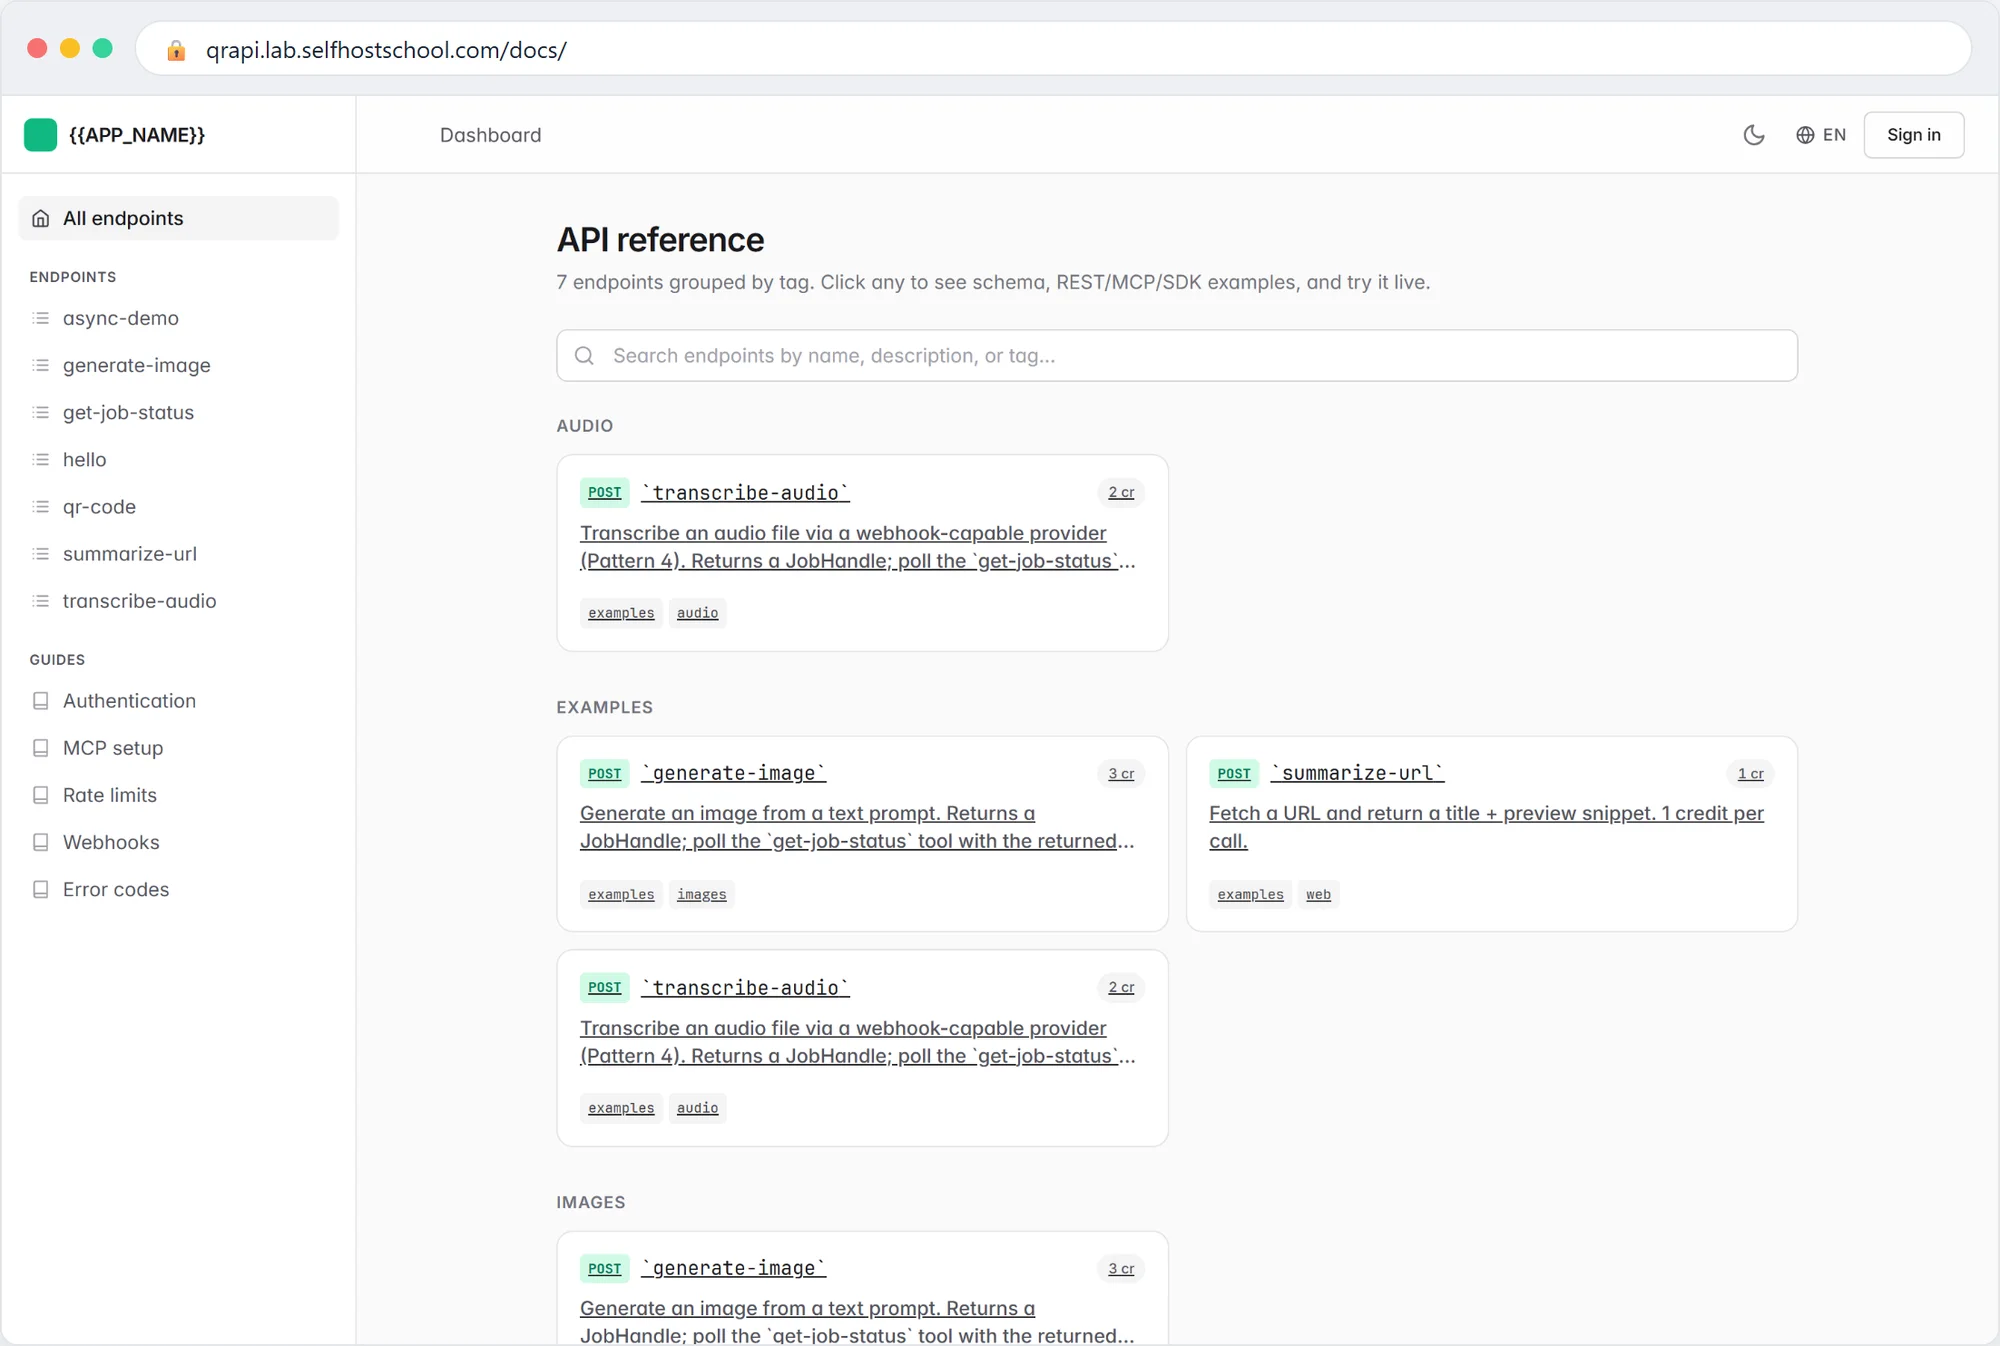Click POST badge on IMAGES generate-image card

point(604,1268)
